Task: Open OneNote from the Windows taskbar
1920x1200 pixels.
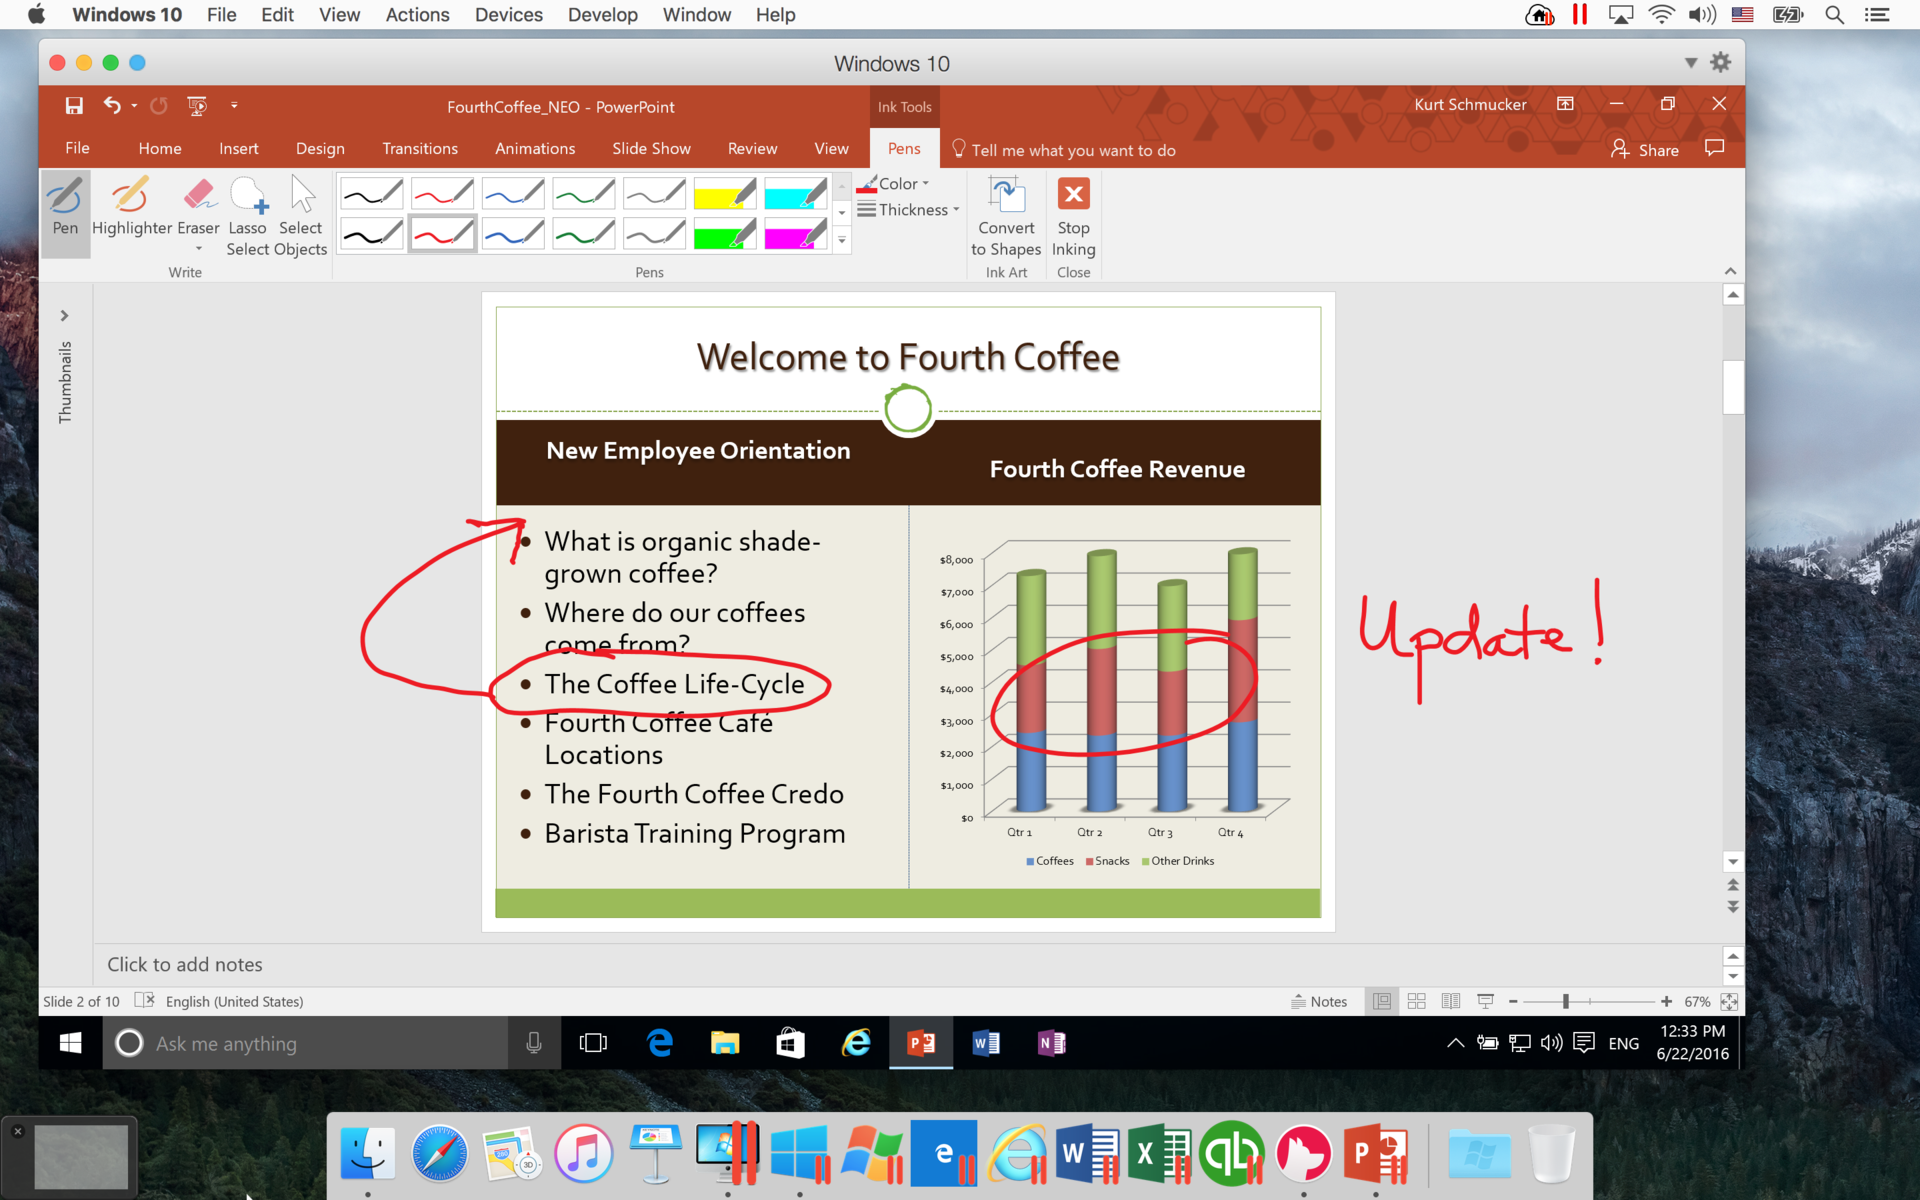Action: pos(1051,1043)
